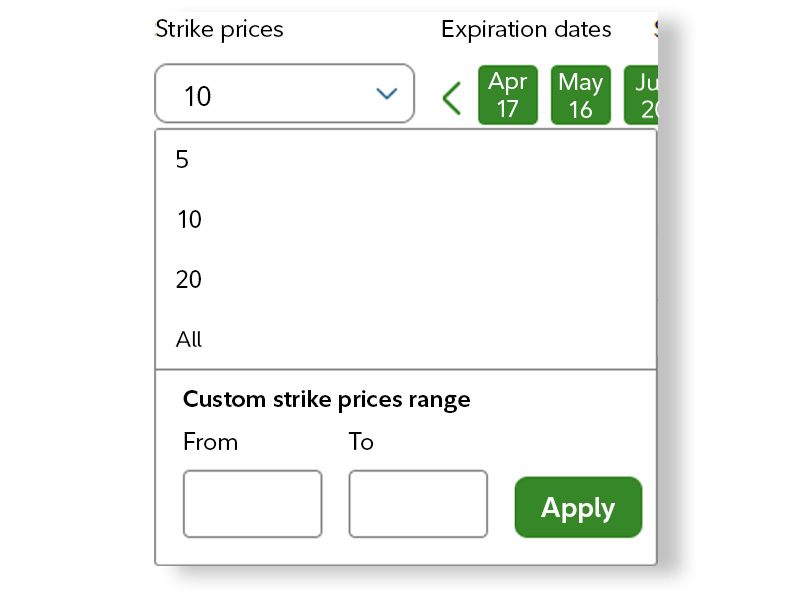Choose 5 from the strike prices list
The height and width of the screenshot is (605, 811).
coord(183,160)
